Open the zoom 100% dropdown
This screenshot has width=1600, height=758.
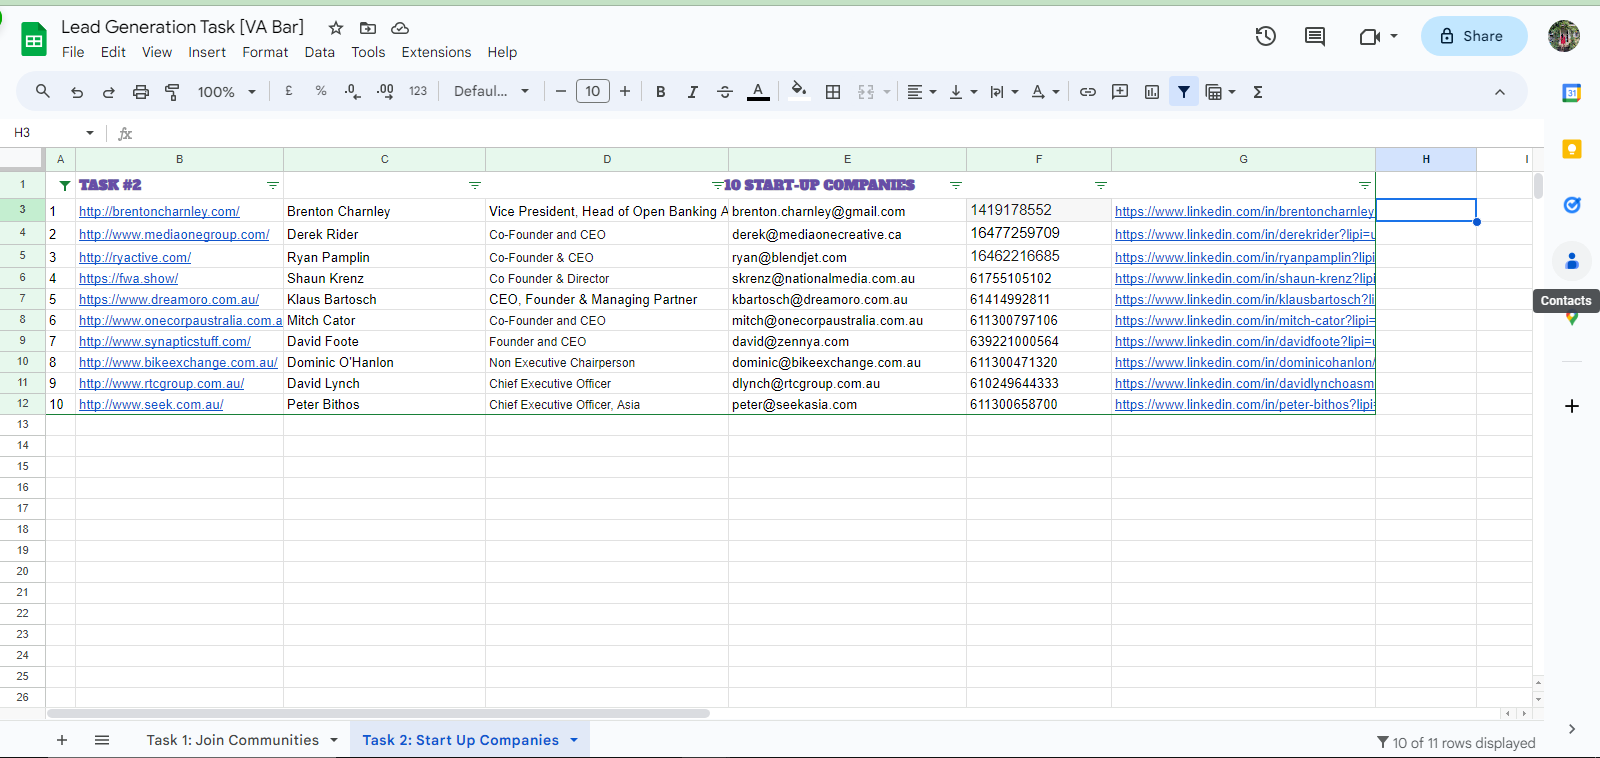(227, 92)
